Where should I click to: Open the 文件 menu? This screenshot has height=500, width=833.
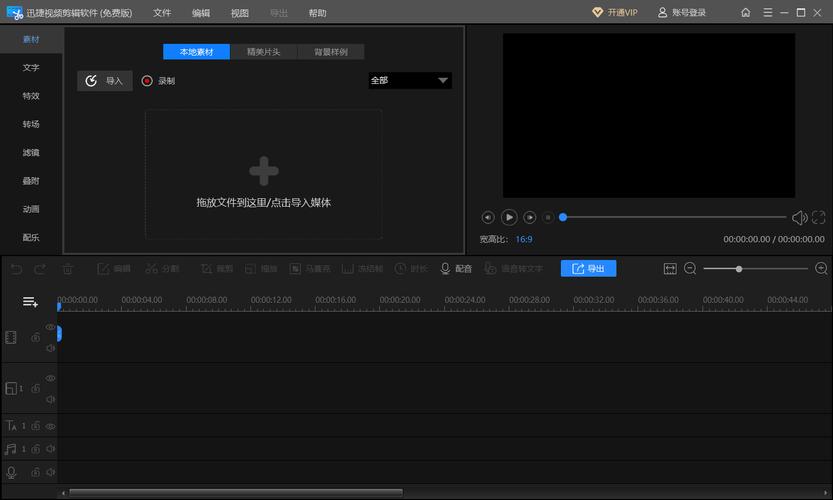(x=162, y=13)
